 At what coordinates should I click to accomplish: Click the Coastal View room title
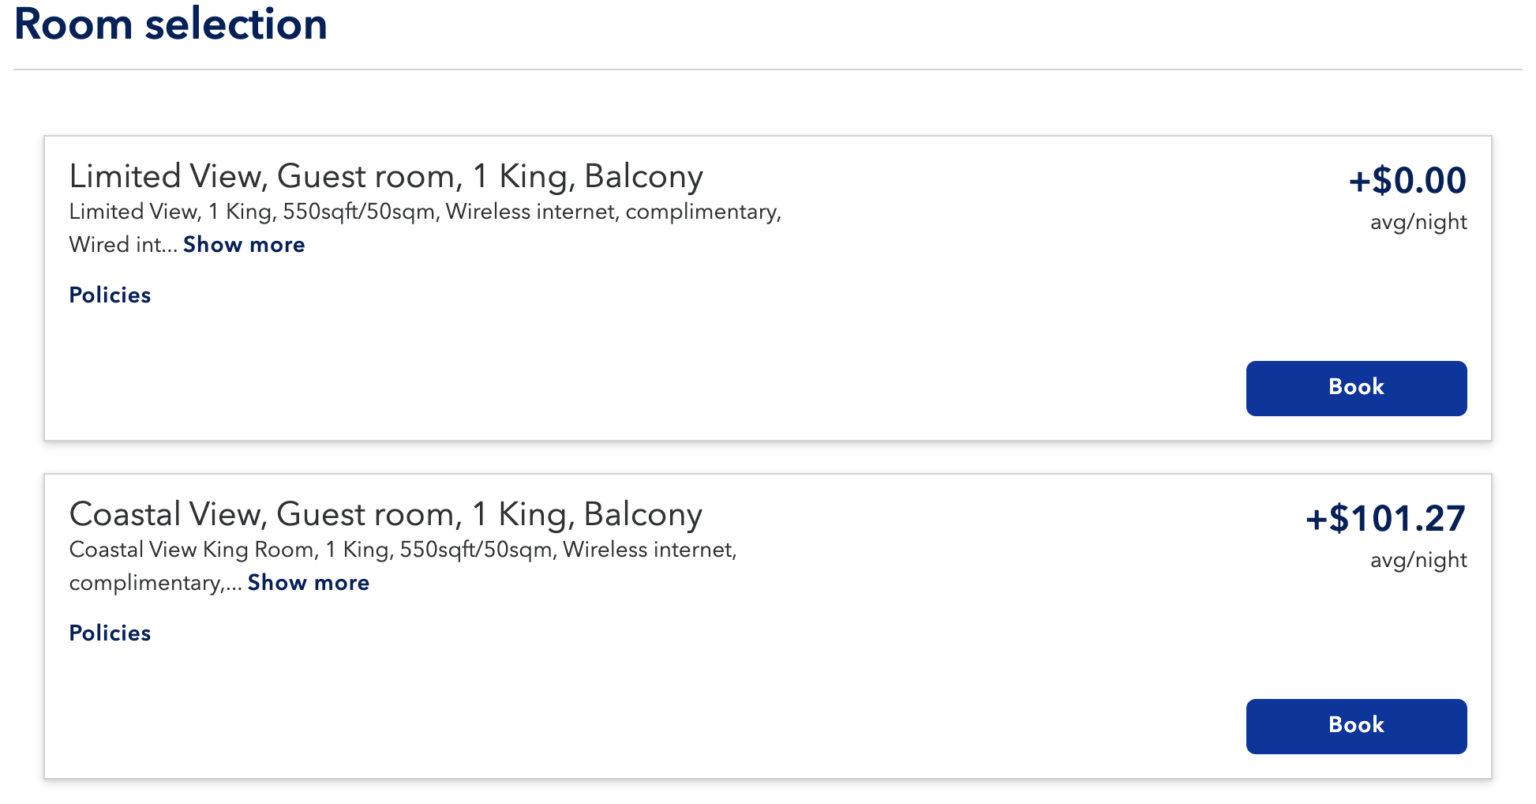[386, 515]
